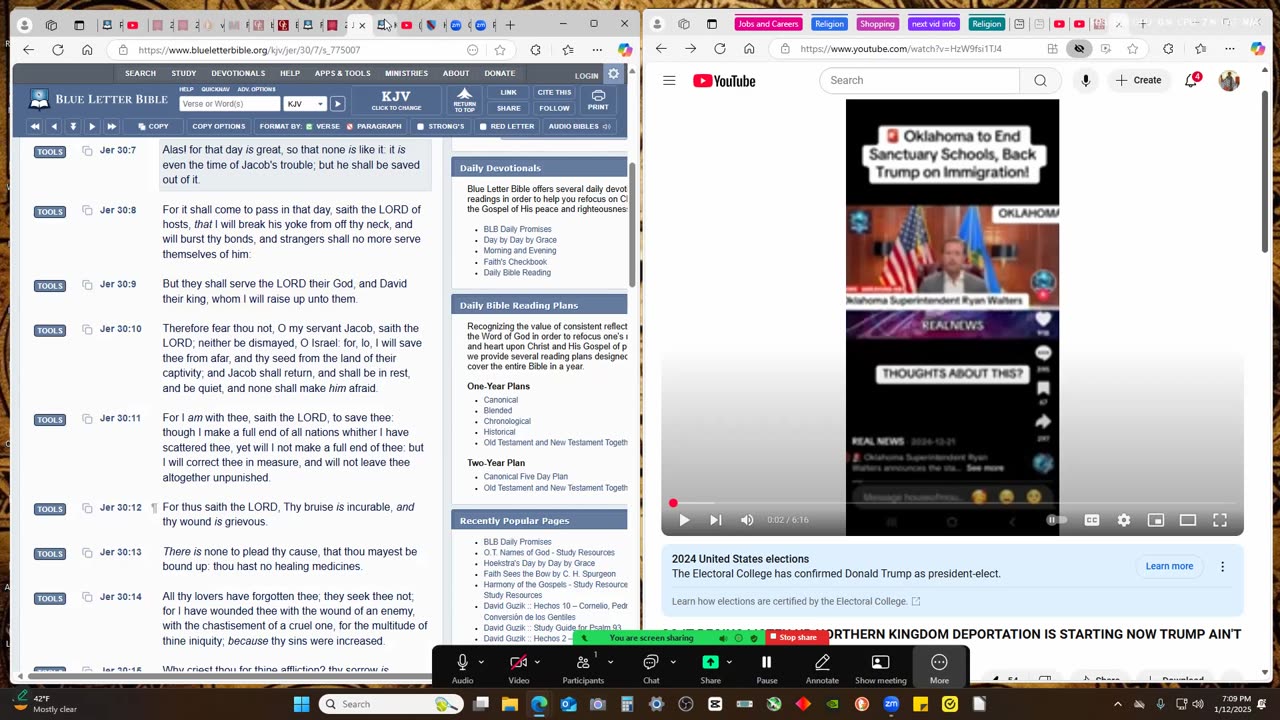Image resolution: width=1280 pixels, height=720 pixels.
Task: Skip to next YouTube video
Action: (716, 520)
